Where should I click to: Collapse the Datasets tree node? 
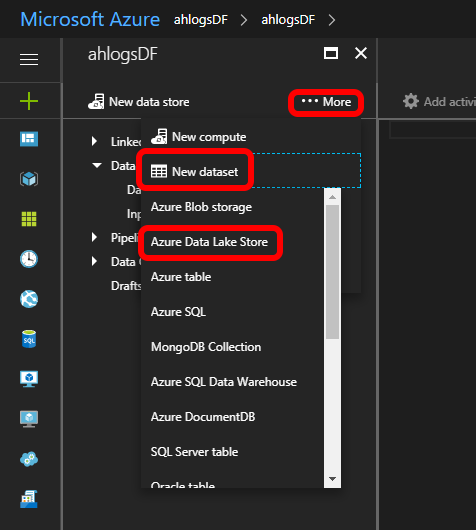point(97,165)
